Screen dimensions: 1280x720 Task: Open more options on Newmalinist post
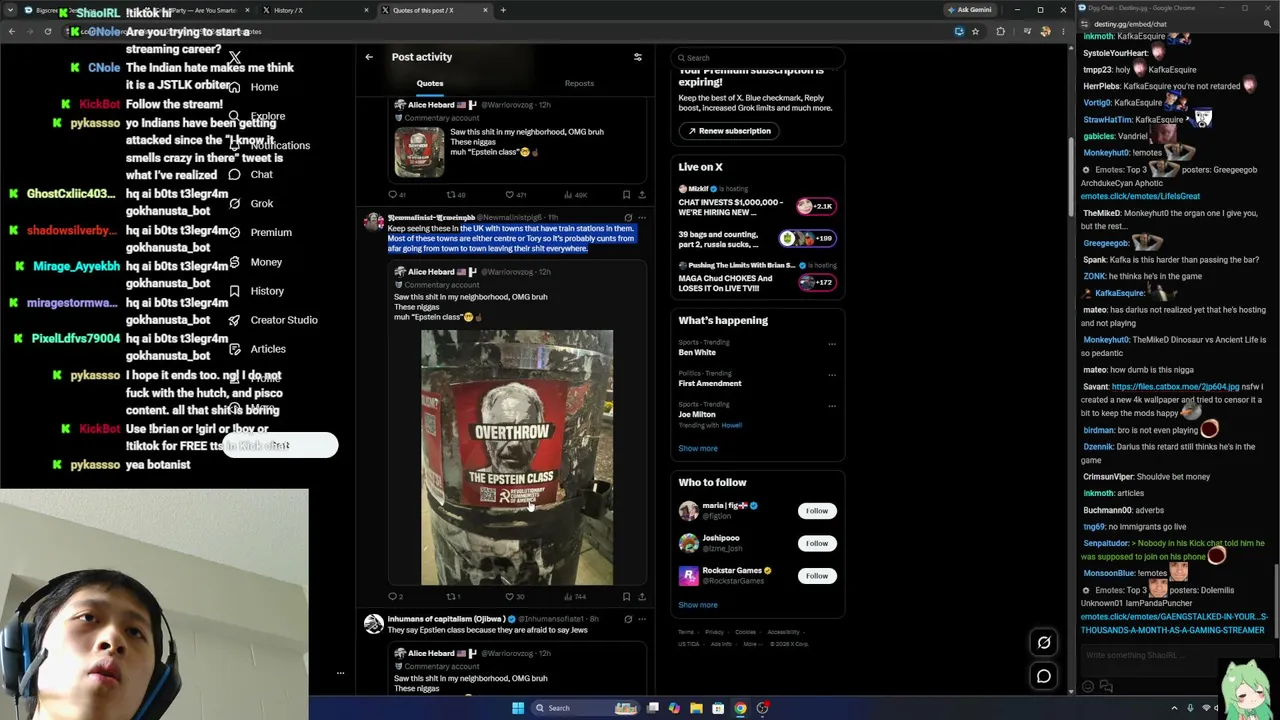[x=642, y=217]
